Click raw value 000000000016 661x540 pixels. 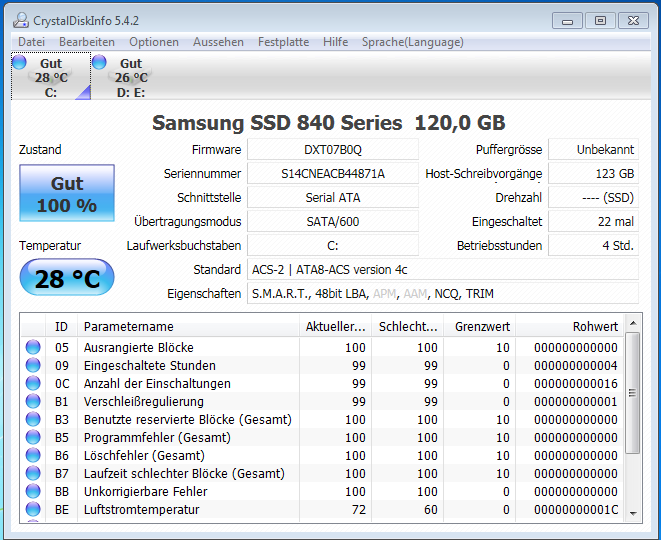(576, 384)
